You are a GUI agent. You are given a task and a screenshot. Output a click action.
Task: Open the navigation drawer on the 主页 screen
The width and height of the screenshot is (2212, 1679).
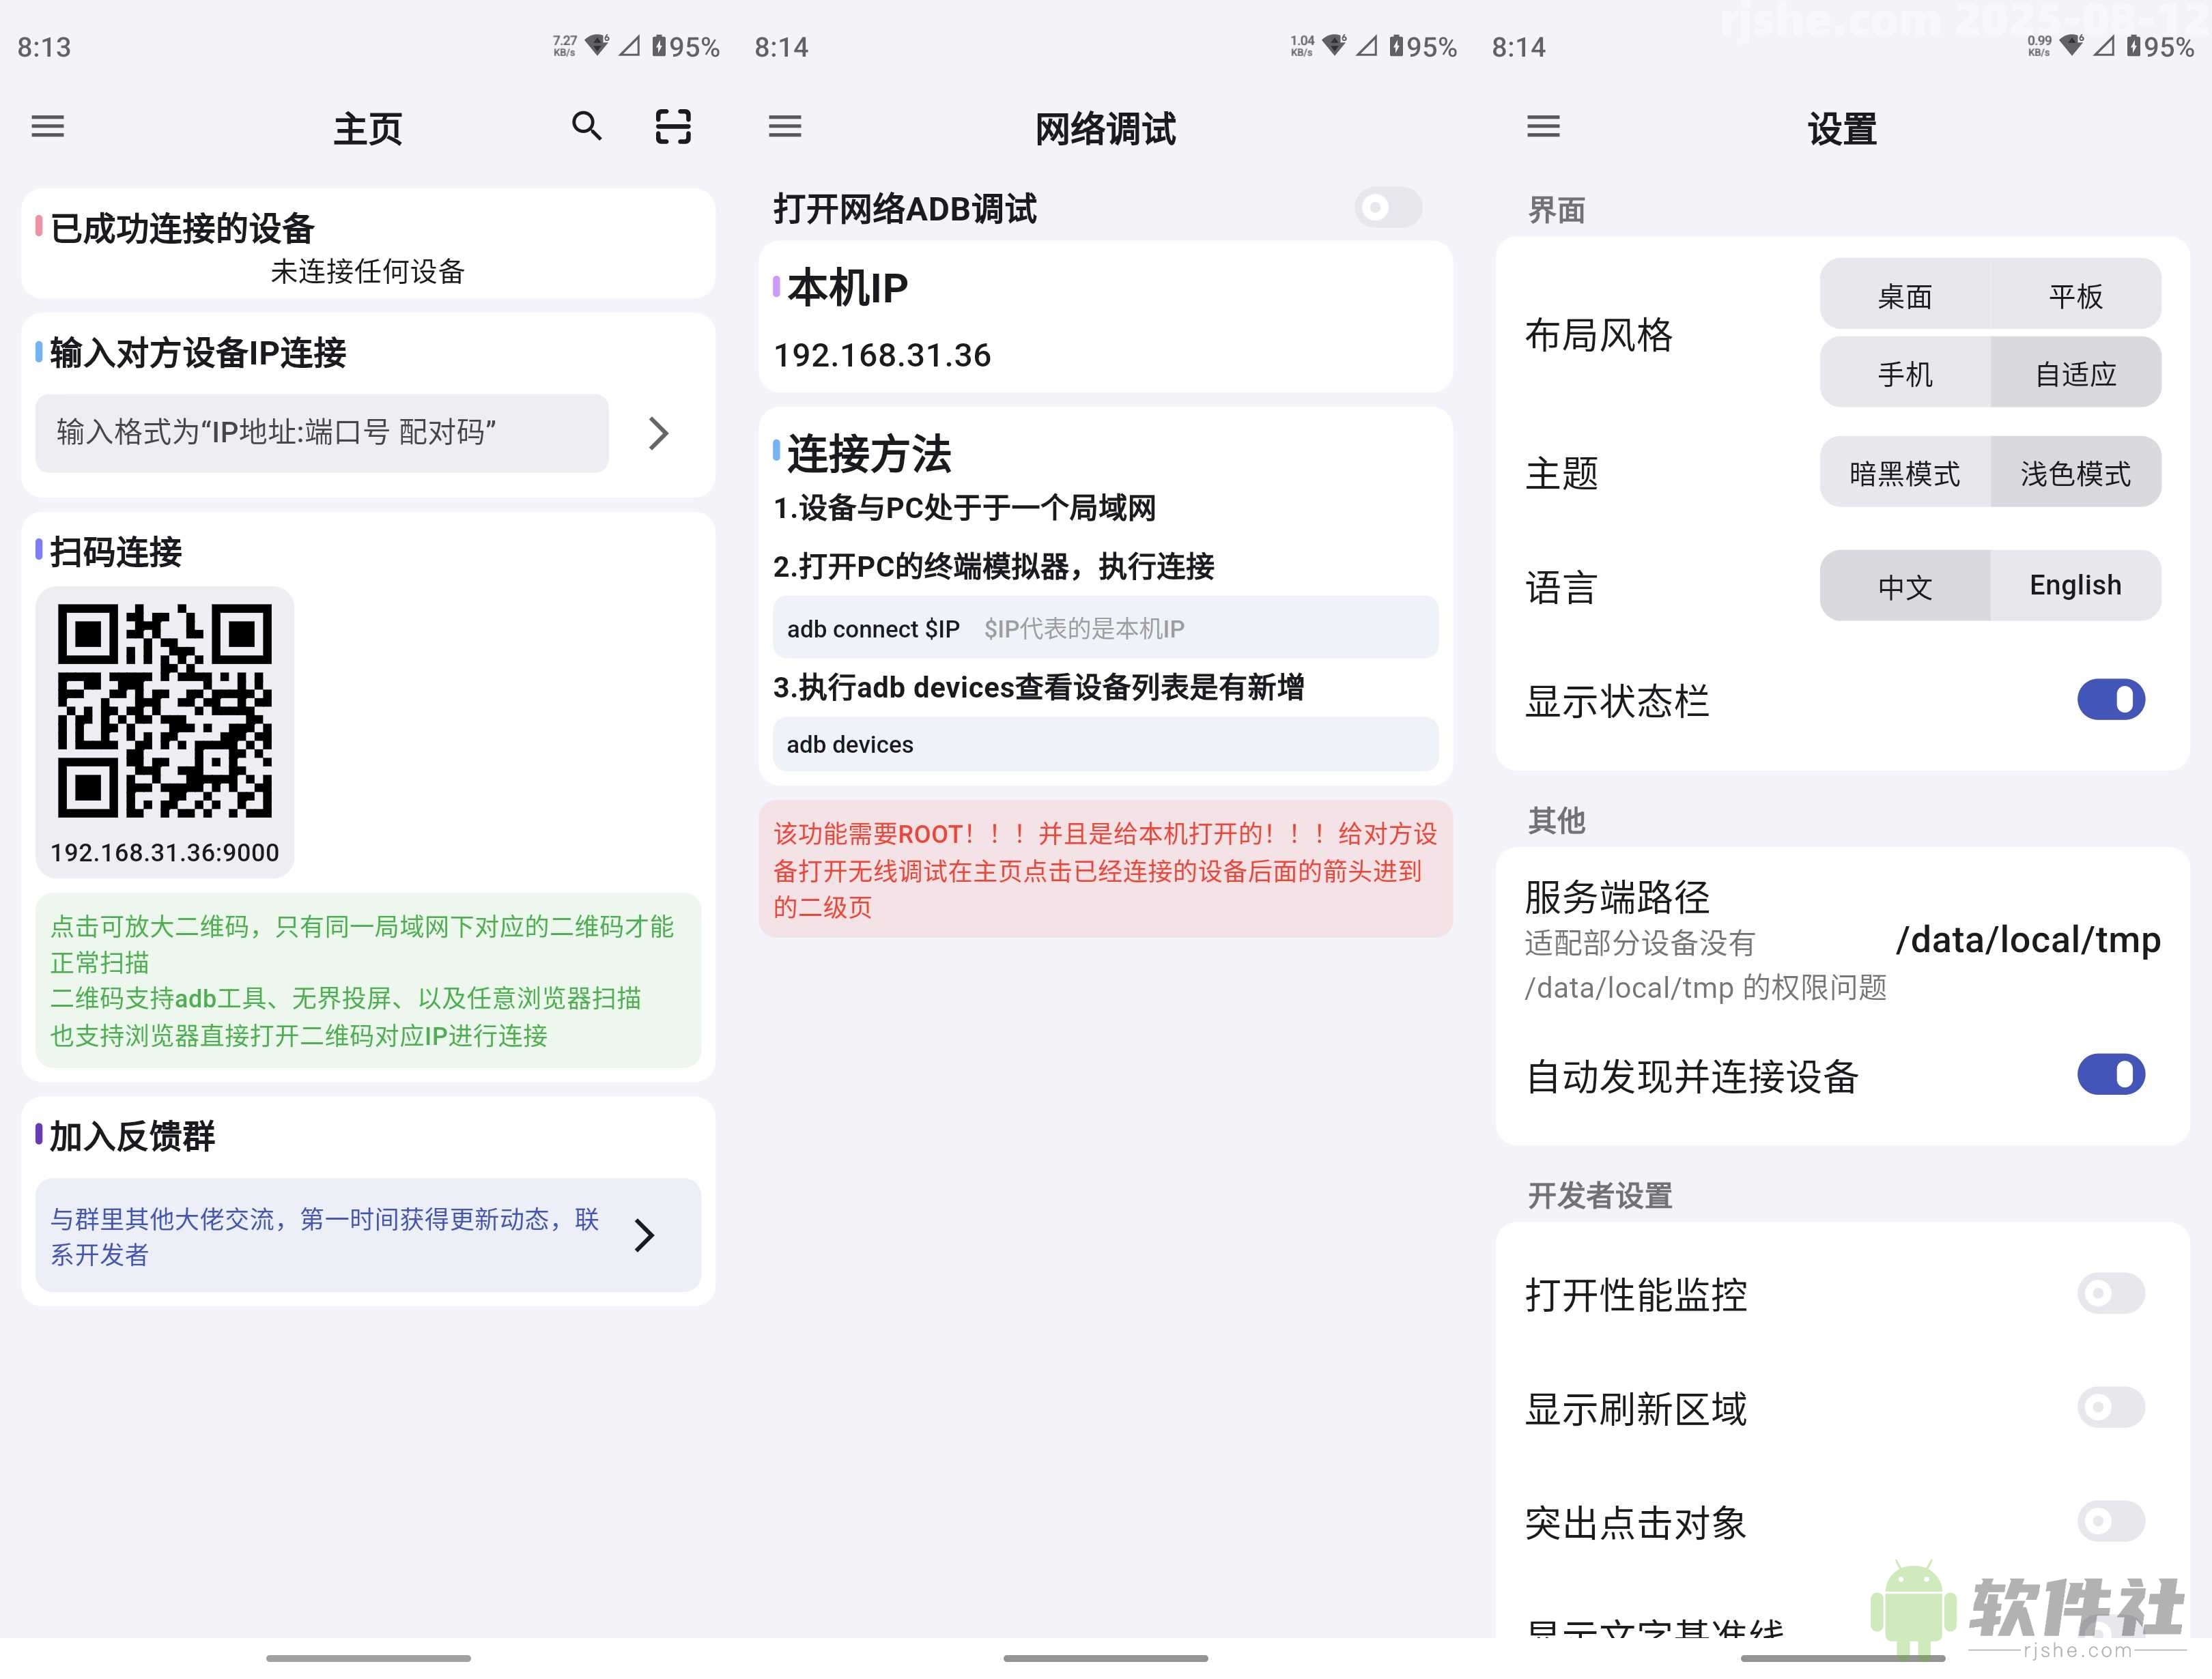[x=46, y=127]
